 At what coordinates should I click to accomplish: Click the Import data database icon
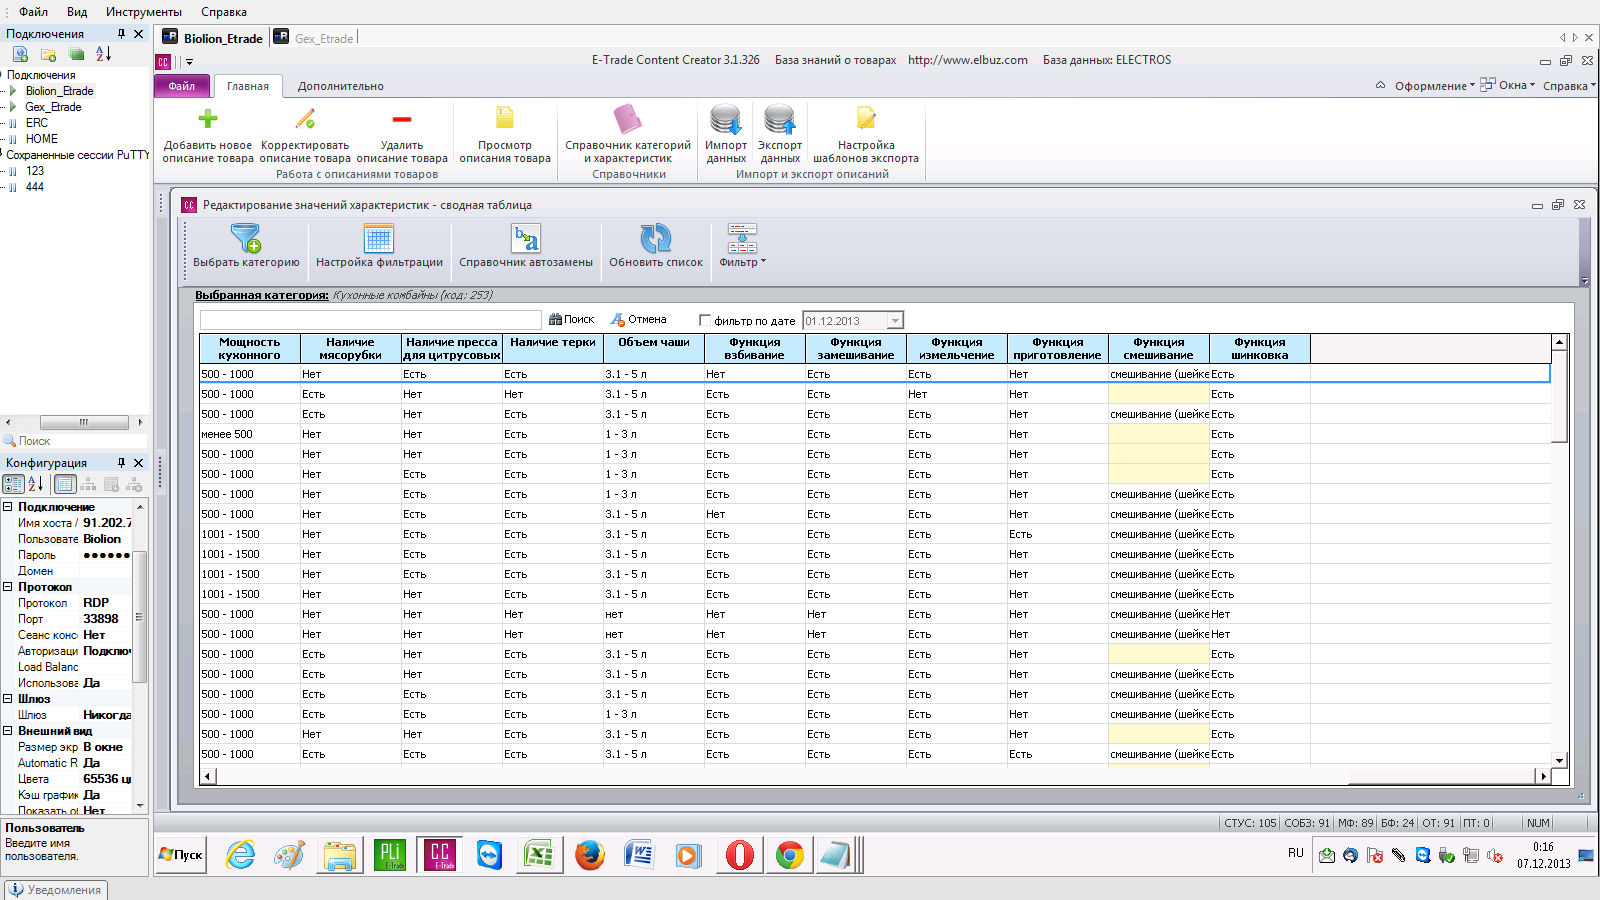[x=726, y=119]
